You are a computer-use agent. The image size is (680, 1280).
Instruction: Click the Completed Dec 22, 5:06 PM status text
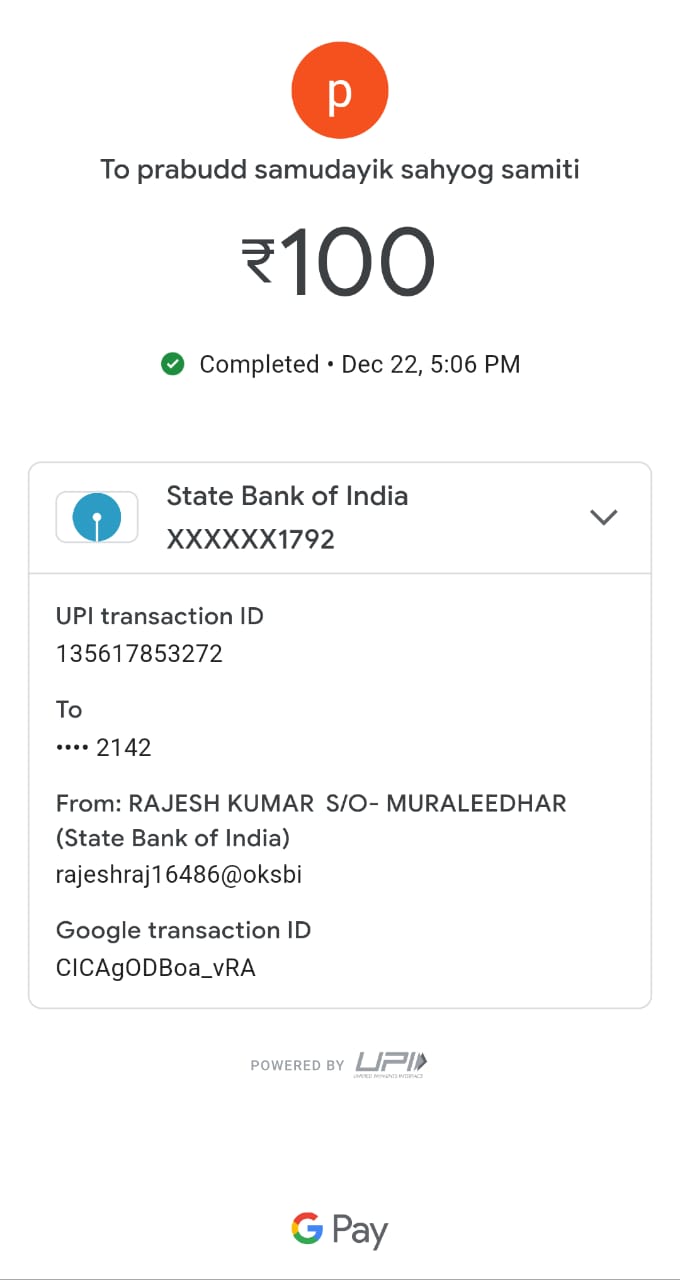click(360, 364)
